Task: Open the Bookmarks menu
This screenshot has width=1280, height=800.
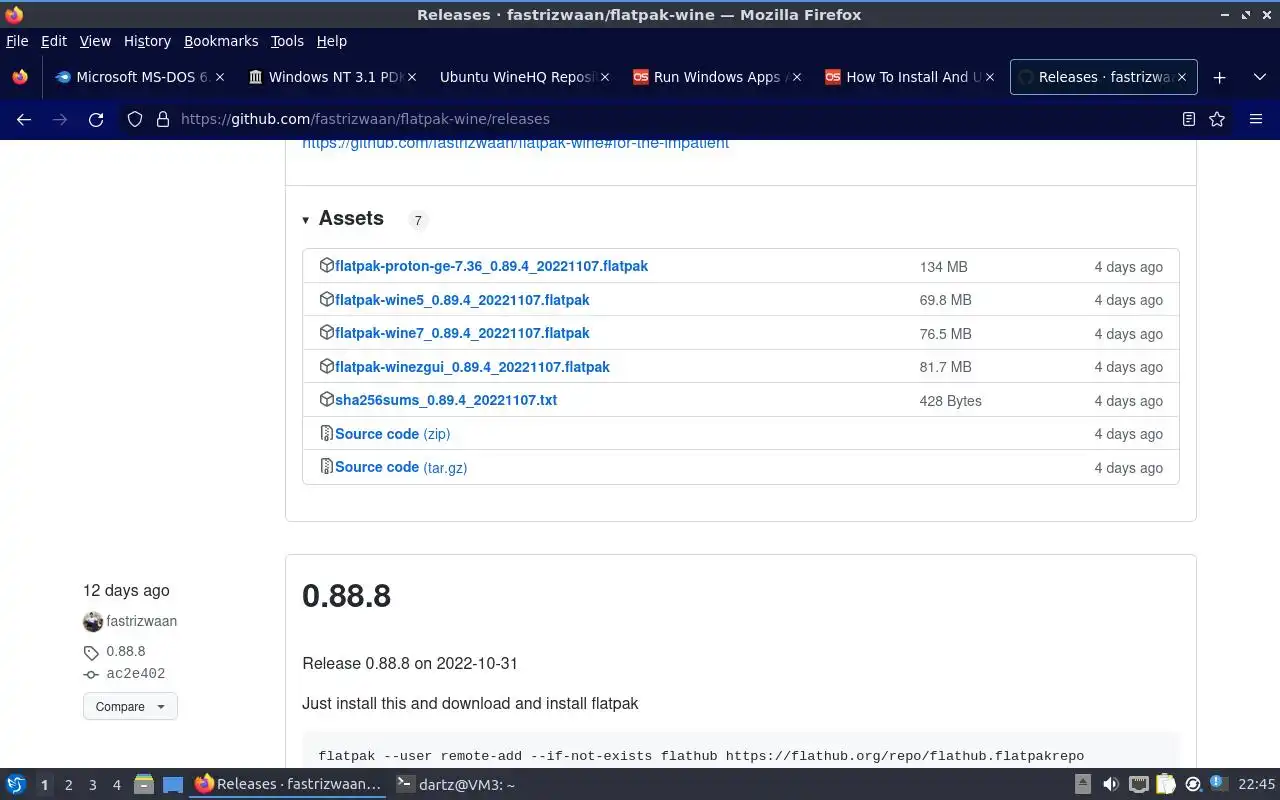Action: [x=221, y=41]
